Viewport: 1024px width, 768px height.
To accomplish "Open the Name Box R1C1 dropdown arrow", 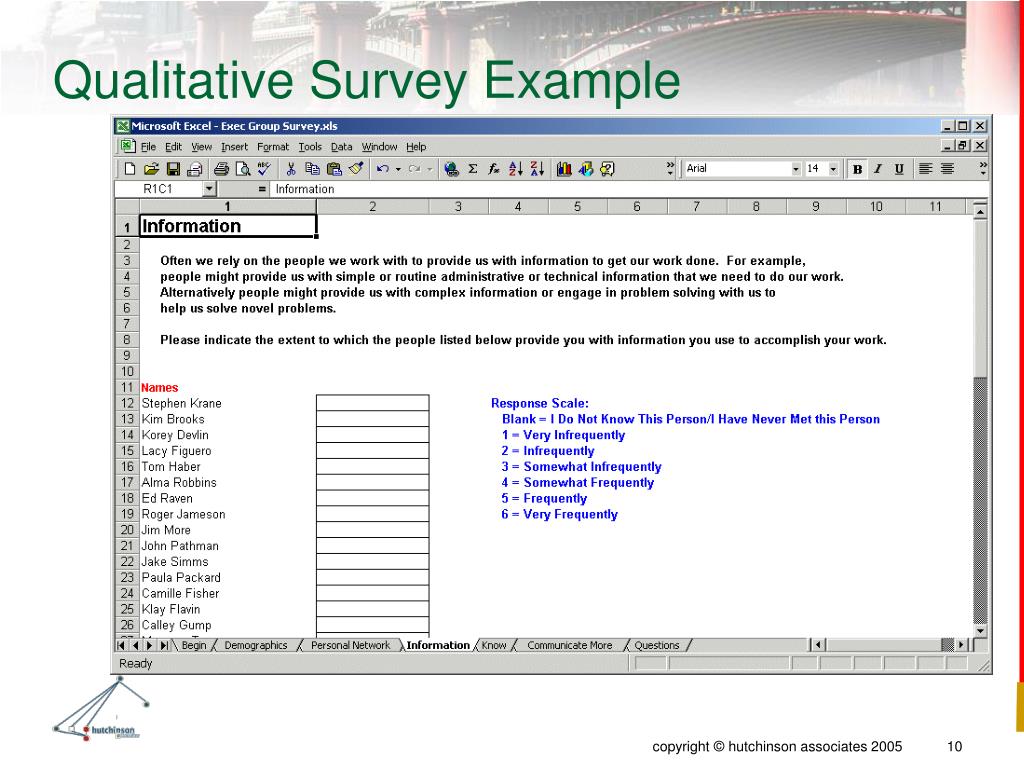I will coord(208,189).
